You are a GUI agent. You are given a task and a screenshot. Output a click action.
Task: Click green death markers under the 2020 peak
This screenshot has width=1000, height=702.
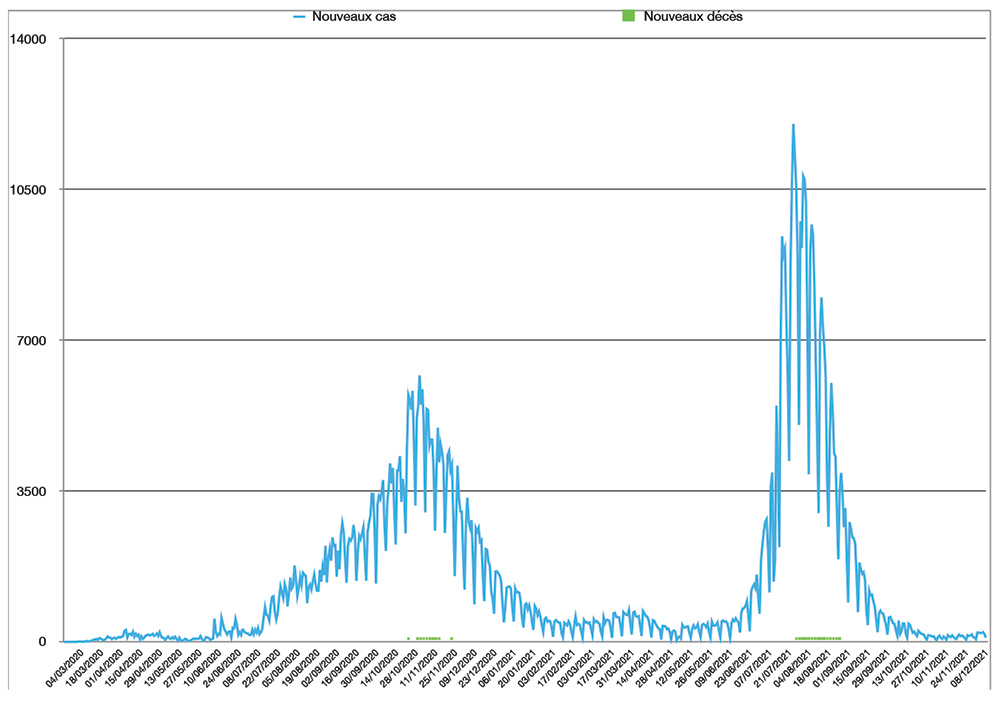click(x=428, y=638)
